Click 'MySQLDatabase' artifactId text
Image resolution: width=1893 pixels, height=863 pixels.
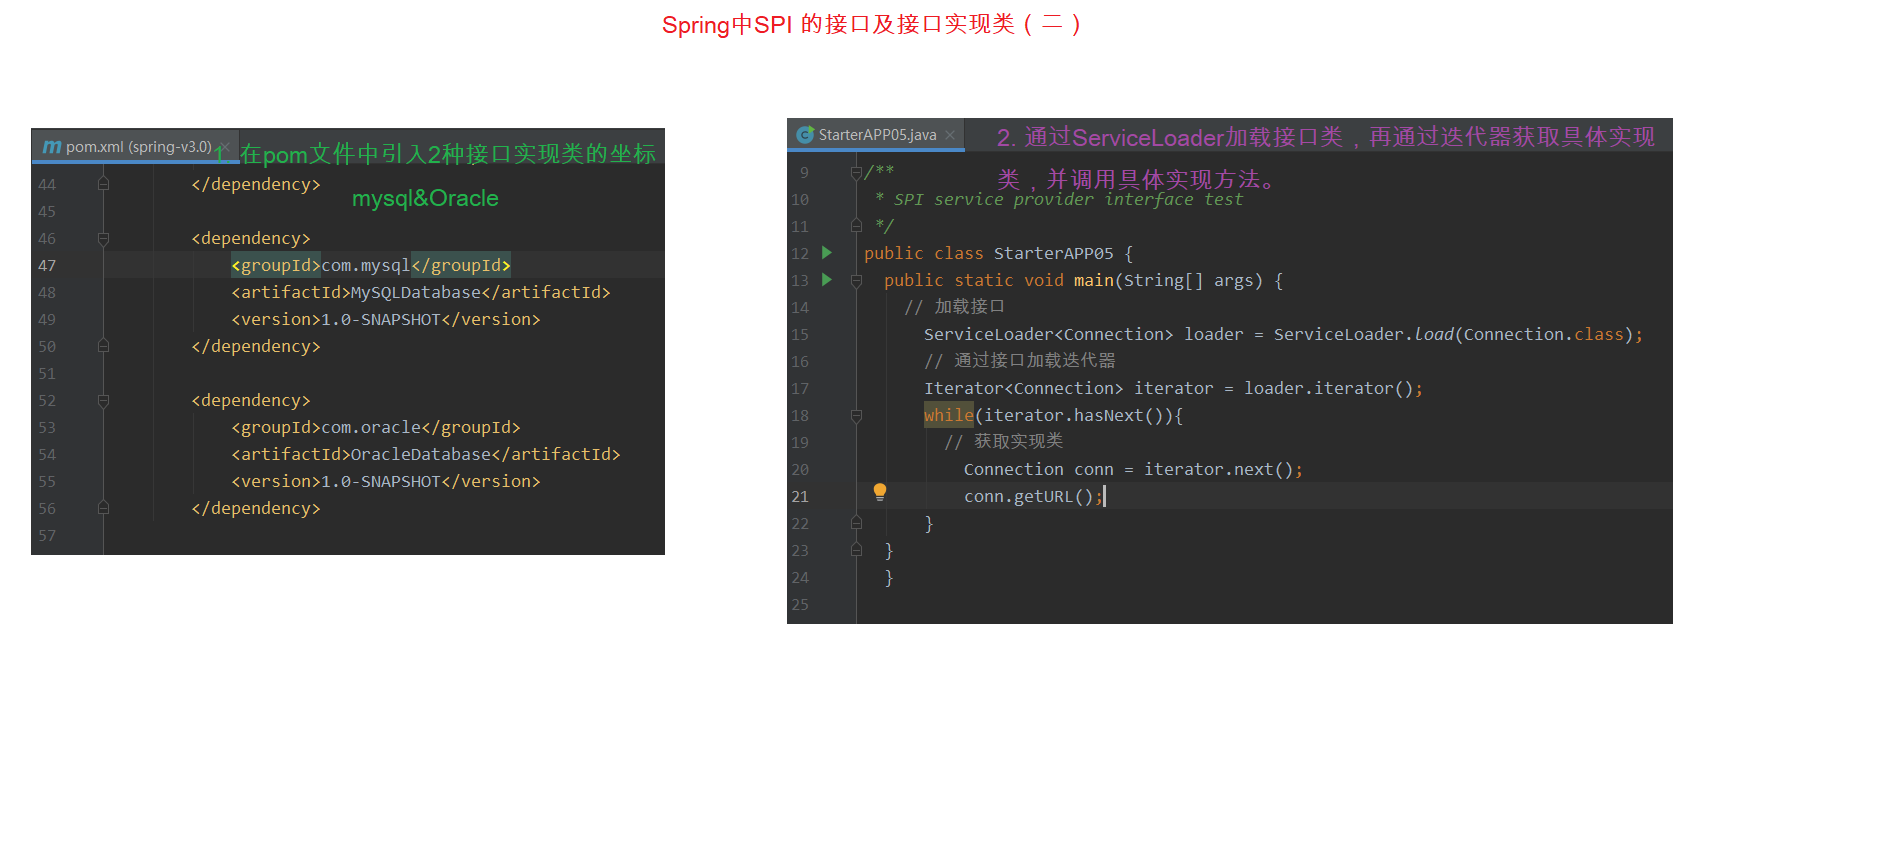click(416, 292)
